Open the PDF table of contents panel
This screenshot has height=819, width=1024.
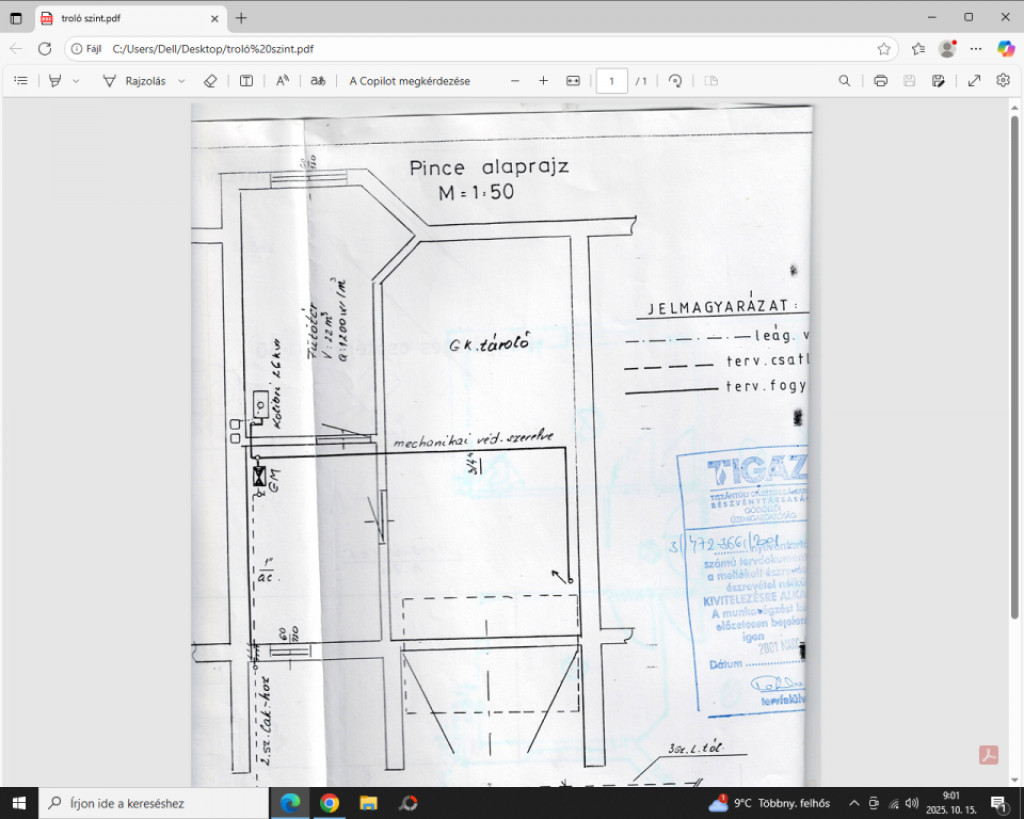(21, 81)
